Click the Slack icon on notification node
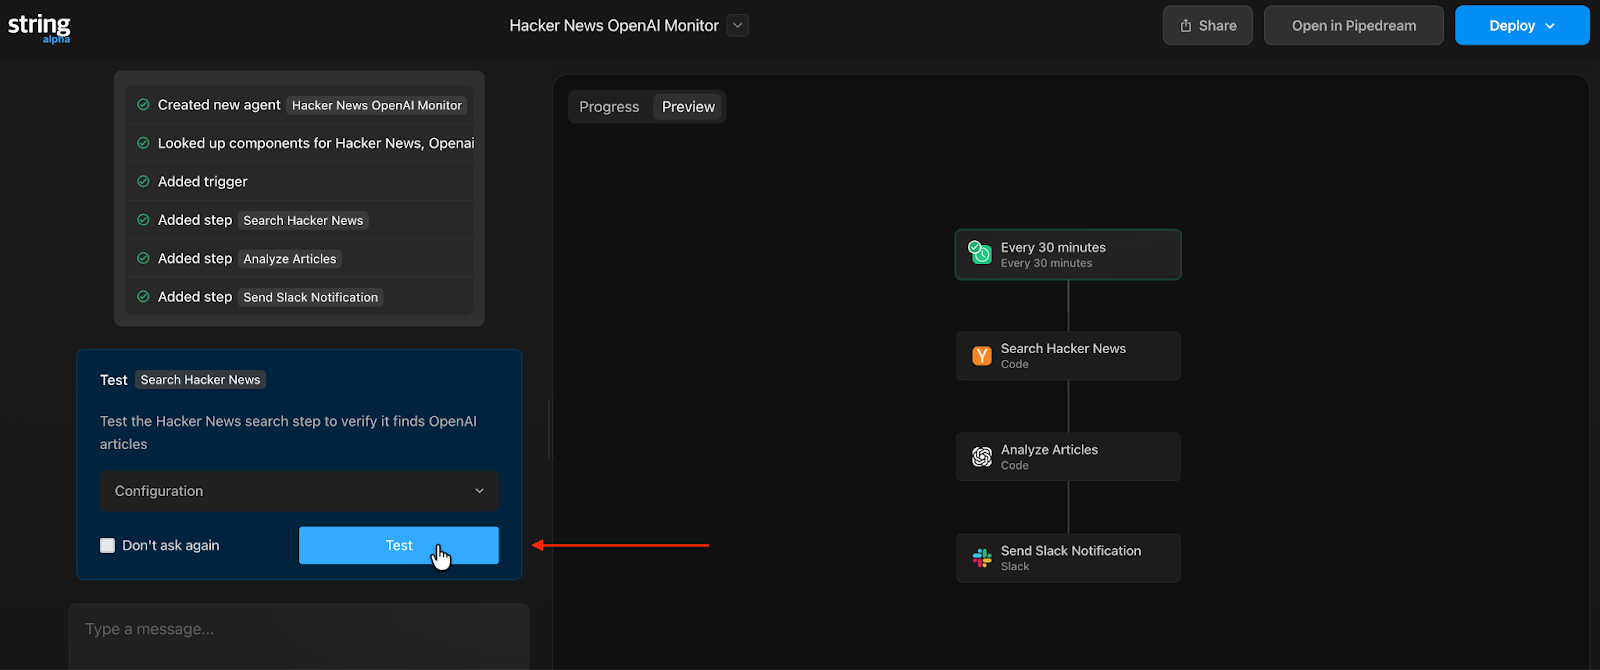 tap(982, 558)
